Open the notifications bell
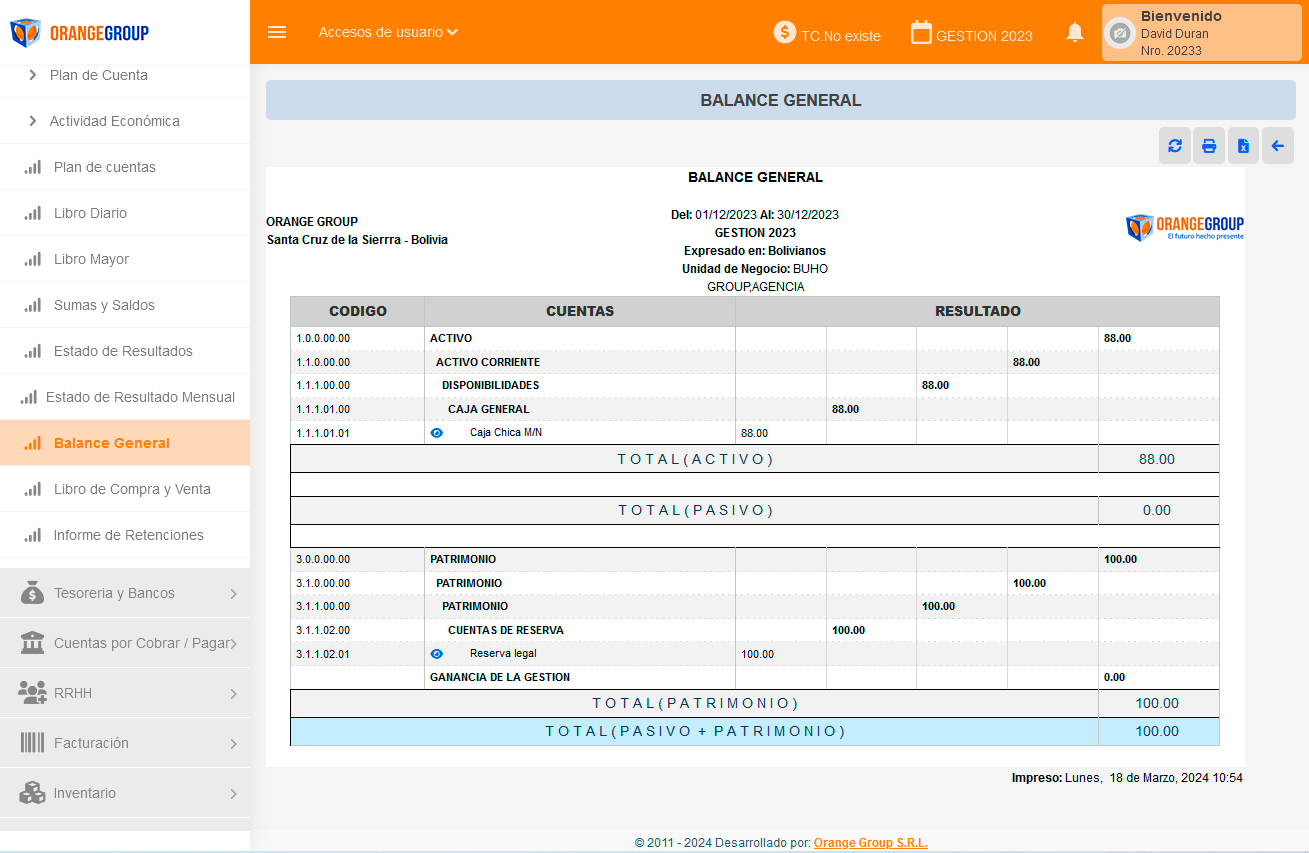This screenshot has width=1309, height=853. [1075, 33]
